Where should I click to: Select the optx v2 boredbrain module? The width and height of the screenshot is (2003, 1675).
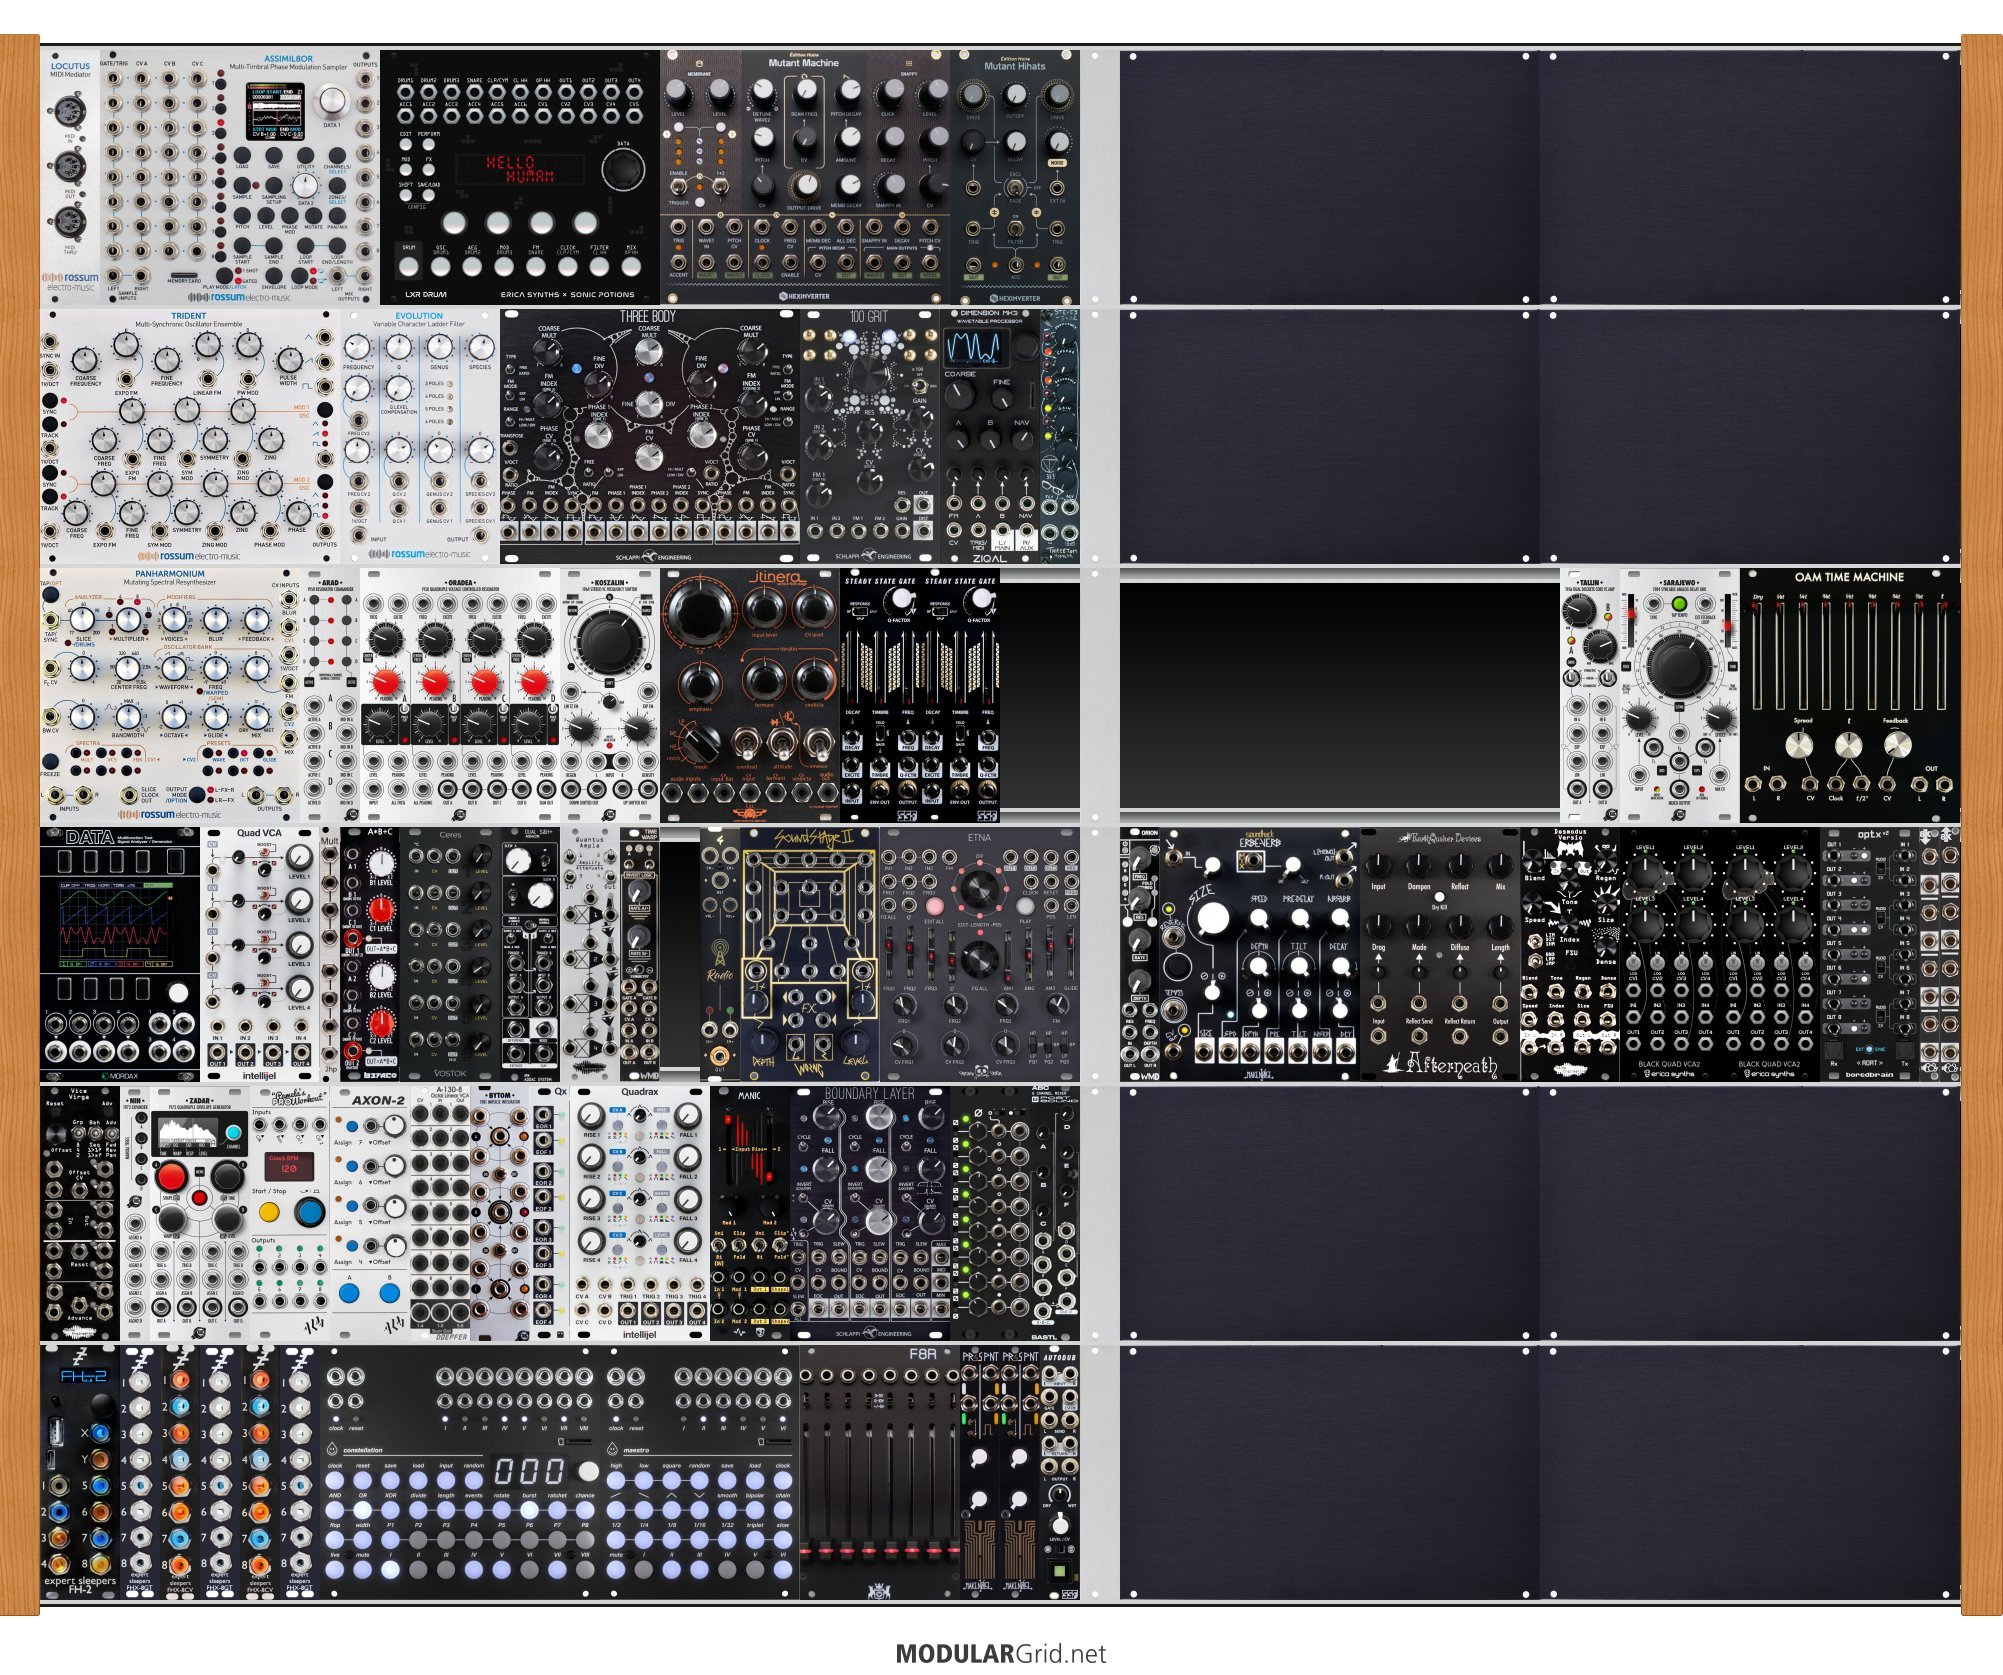pyautogui.click(x=1870, y=955)
